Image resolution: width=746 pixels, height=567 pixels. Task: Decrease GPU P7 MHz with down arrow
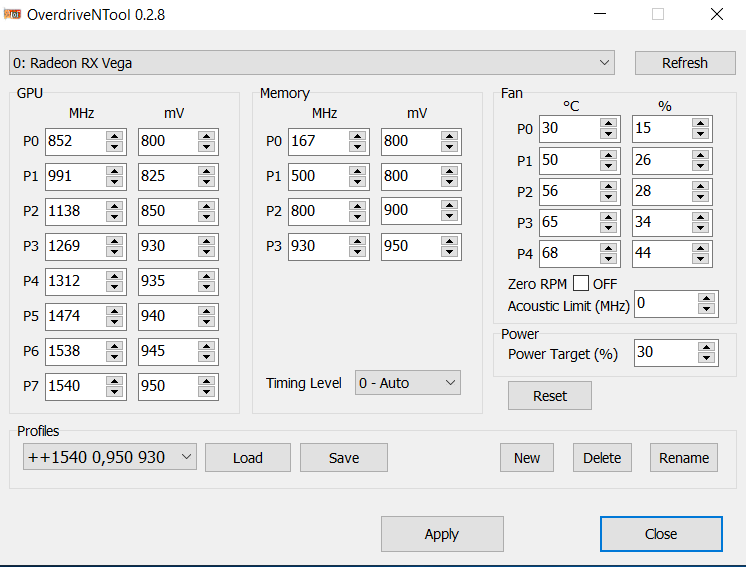click(114, 391)
